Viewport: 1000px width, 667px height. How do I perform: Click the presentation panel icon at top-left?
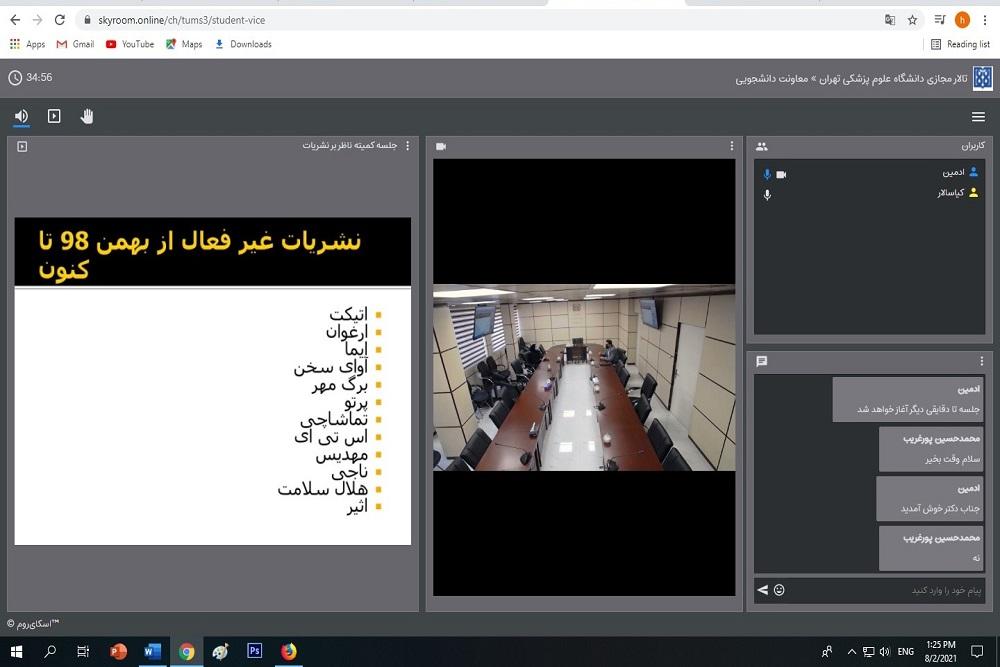(x=22, y=146)
